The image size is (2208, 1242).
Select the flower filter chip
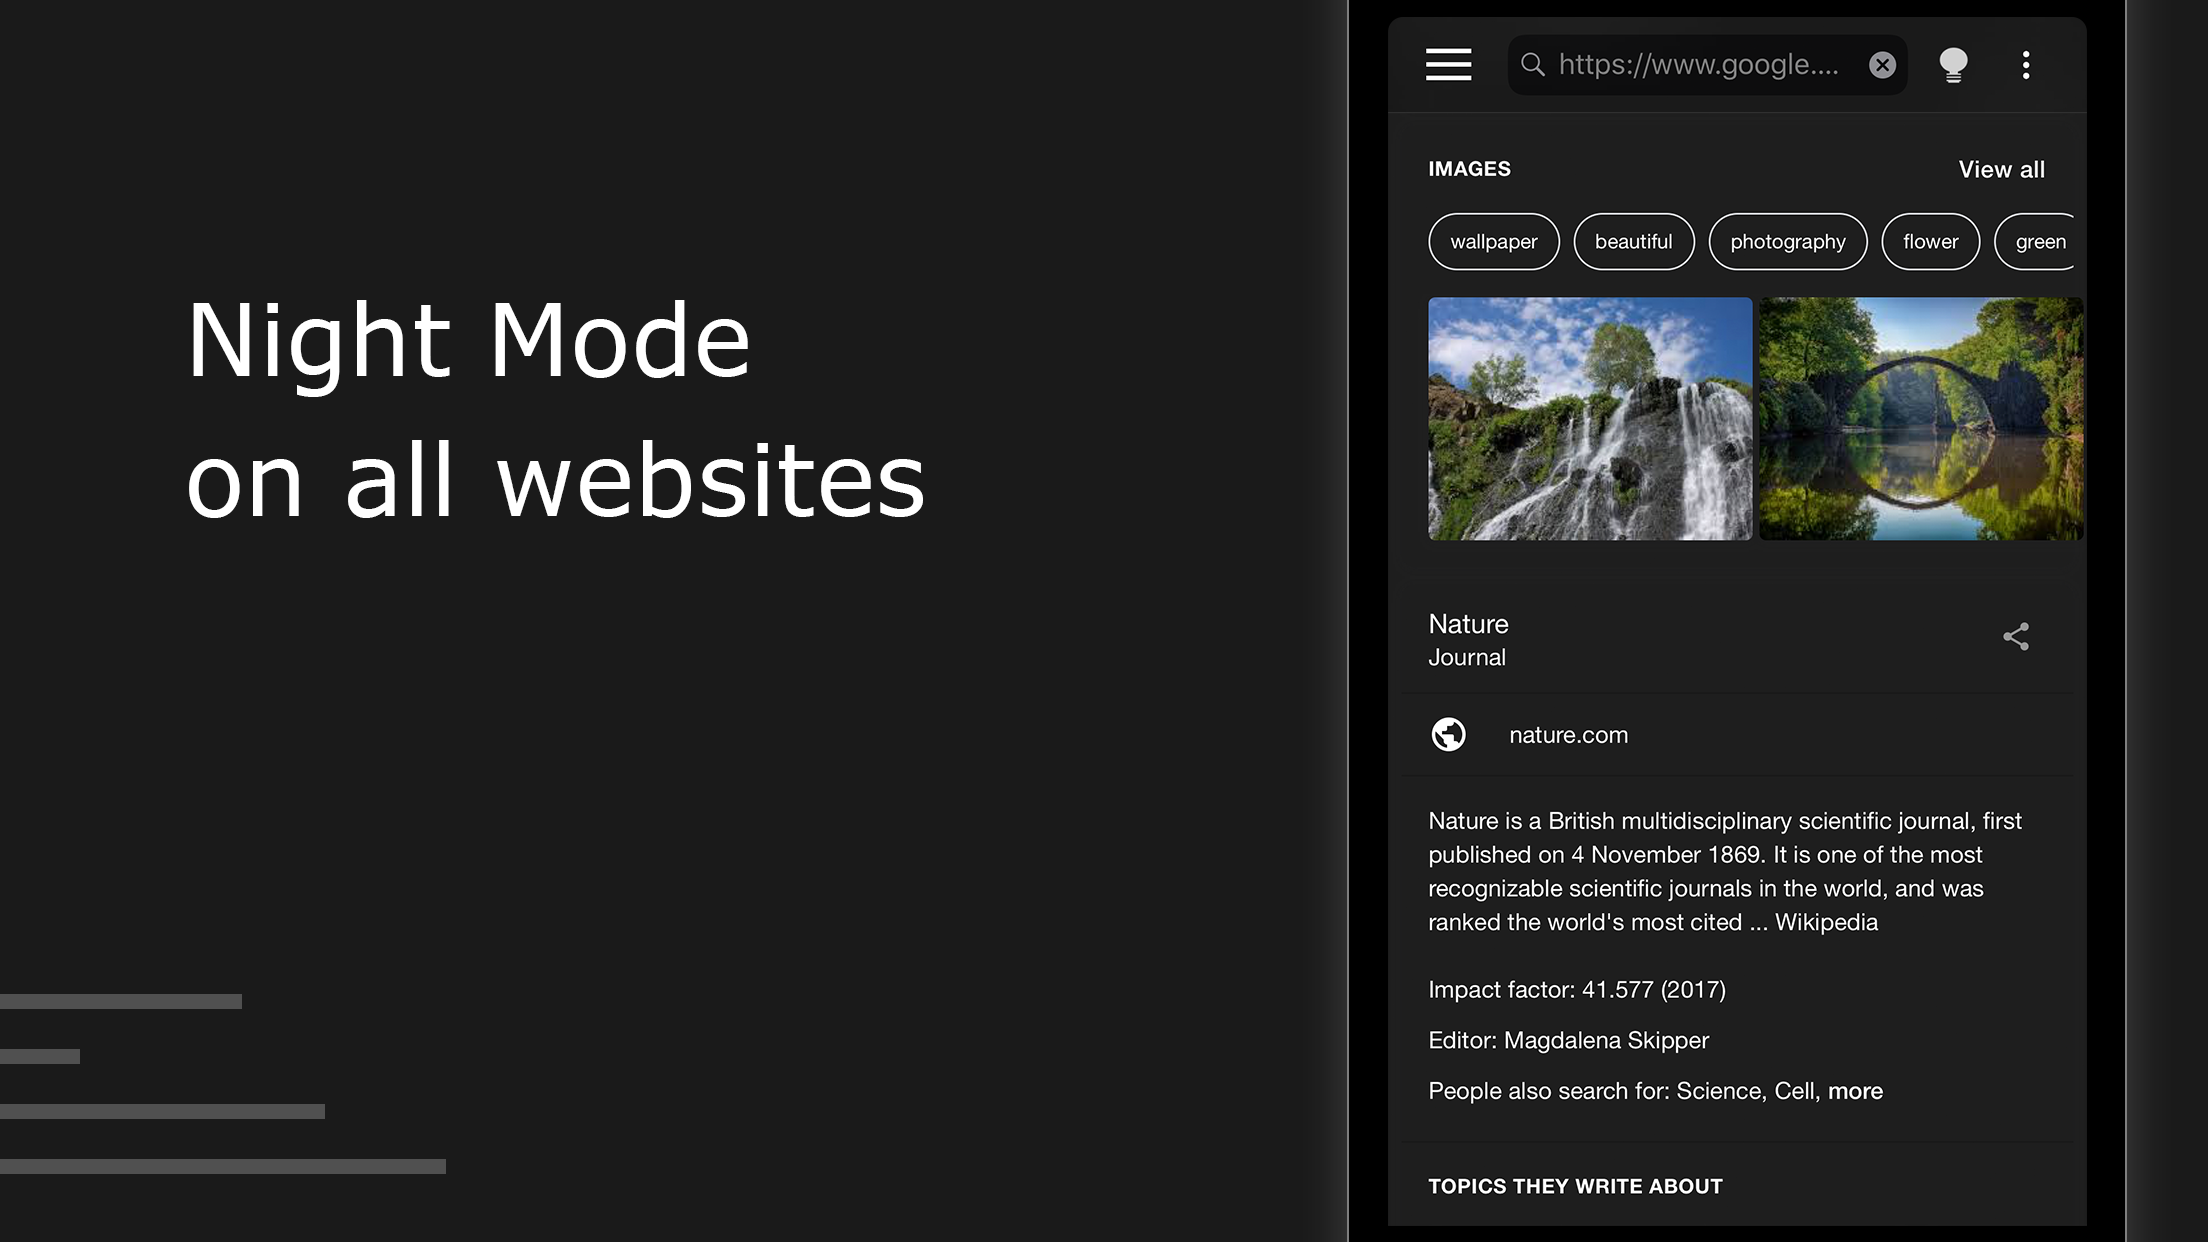click(x=1930, y=242)
